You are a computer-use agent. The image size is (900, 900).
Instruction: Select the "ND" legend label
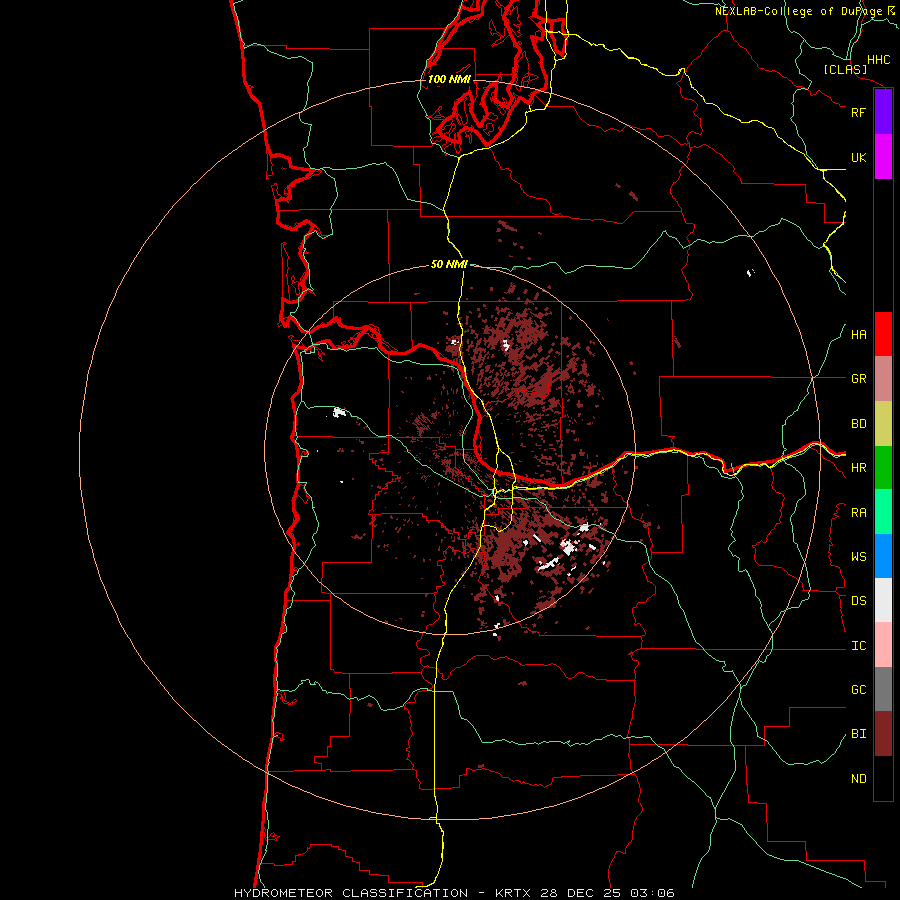[858, 779]
